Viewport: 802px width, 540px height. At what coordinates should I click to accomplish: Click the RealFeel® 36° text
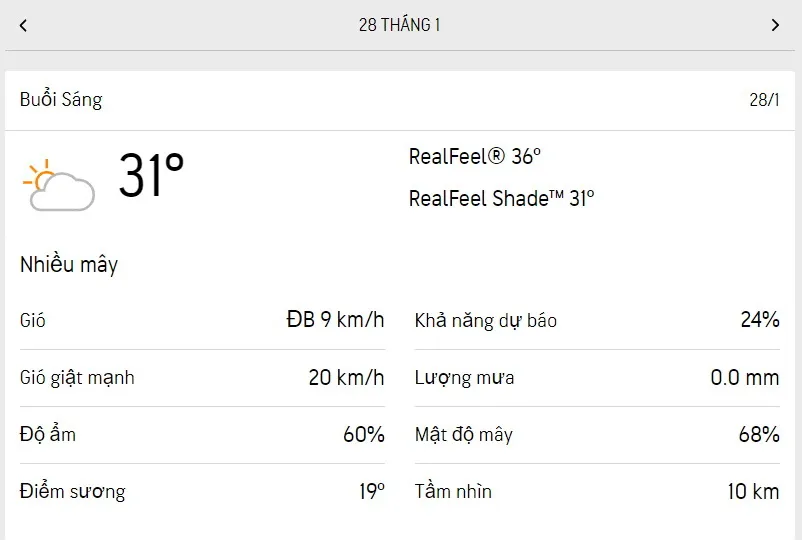(x=475, y=157)
